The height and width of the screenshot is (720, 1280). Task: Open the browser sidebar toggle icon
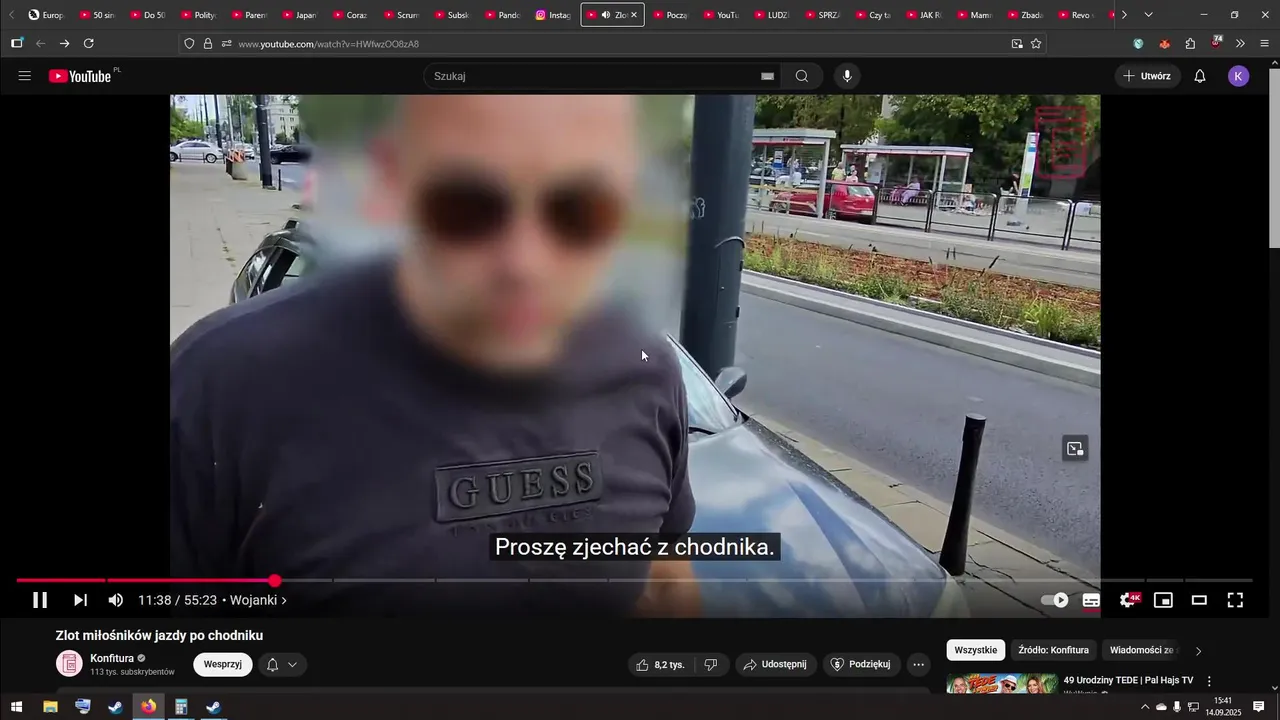pyautogui.click(x=17, y=44)
